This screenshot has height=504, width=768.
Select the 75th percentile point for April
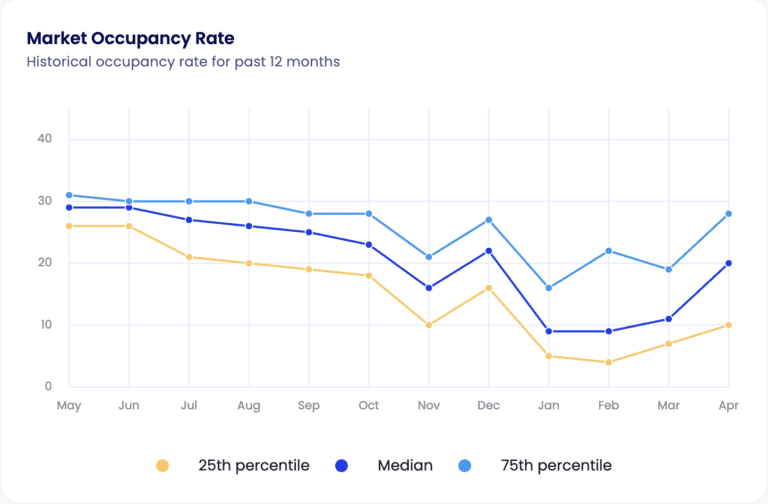click(x=729, y=213)
